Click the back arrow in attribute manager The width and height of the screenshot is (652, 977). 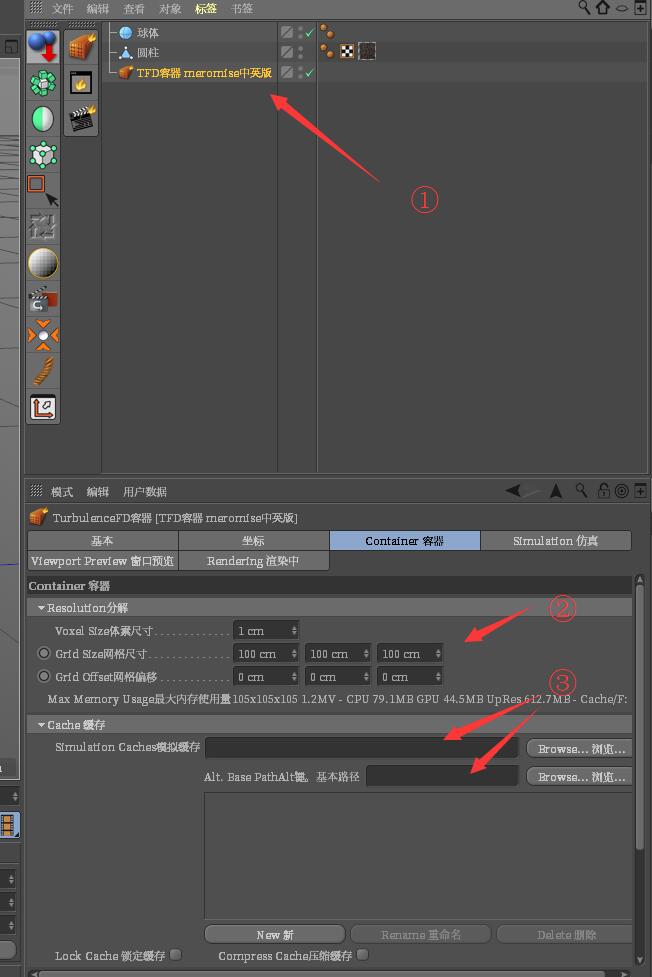point(515,491)
